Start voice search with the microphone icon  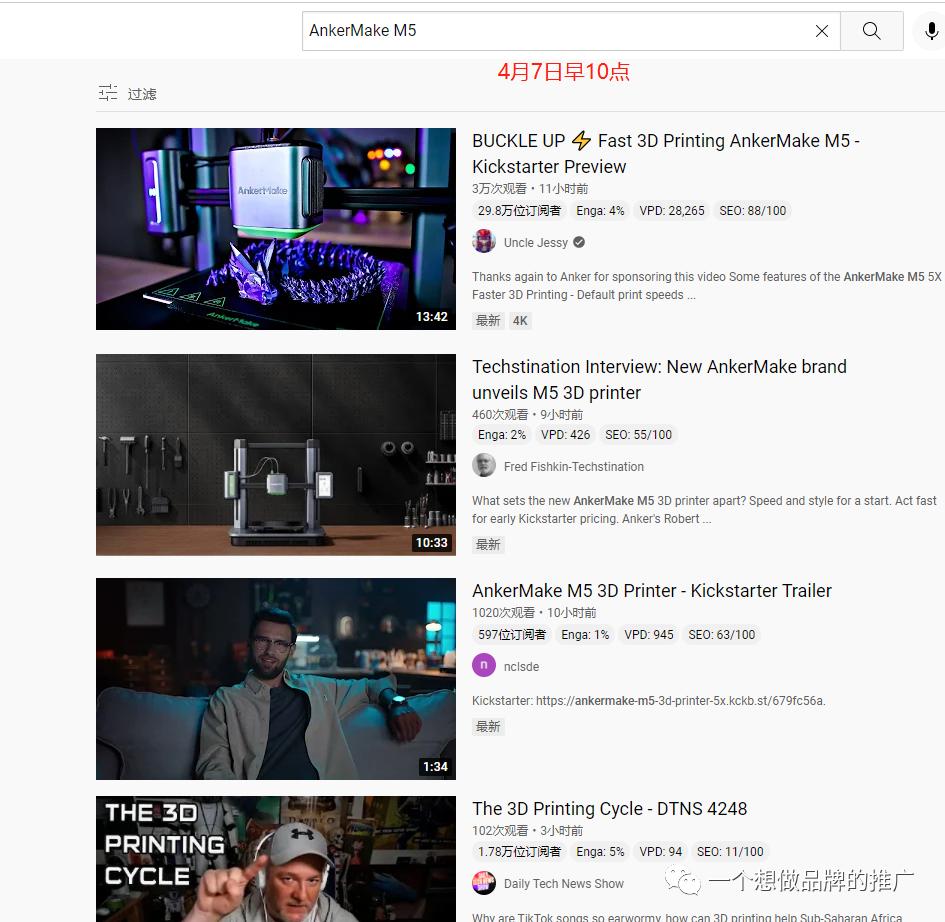click(932, 31)
